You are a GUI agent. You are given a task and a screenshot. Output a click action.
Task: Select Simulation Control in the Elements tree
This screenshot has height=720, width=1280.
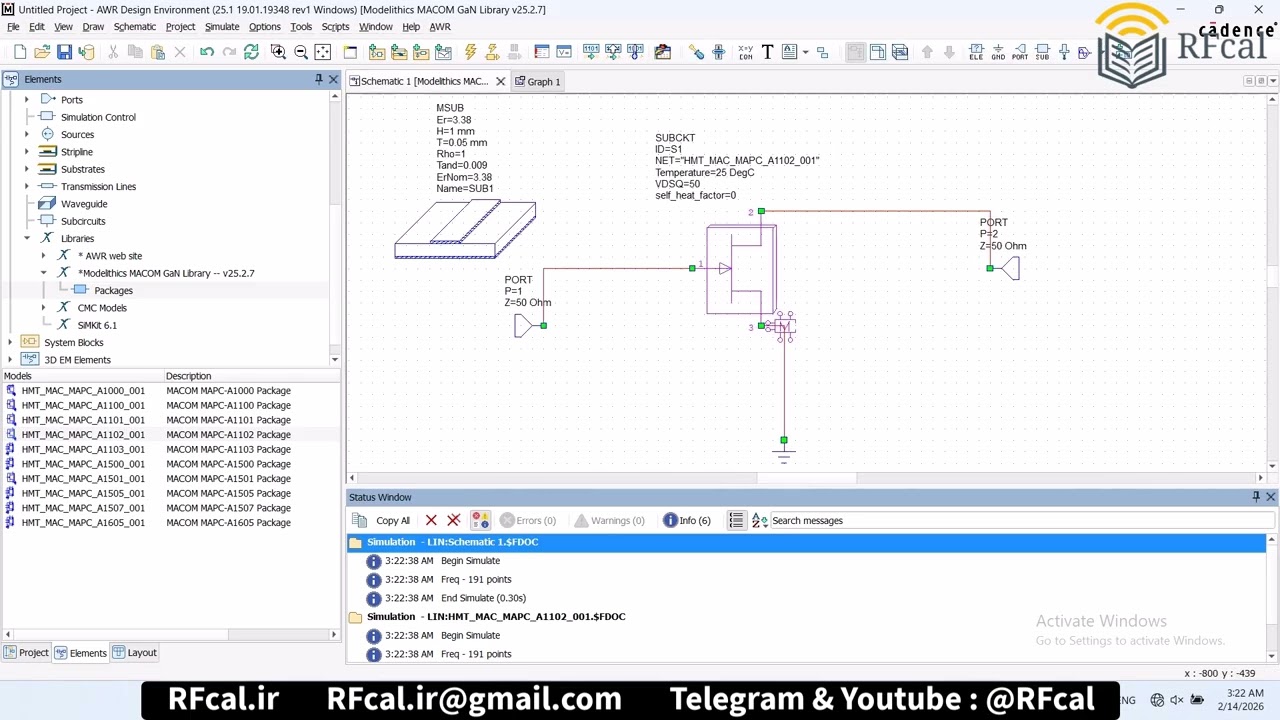coord(98,117)
